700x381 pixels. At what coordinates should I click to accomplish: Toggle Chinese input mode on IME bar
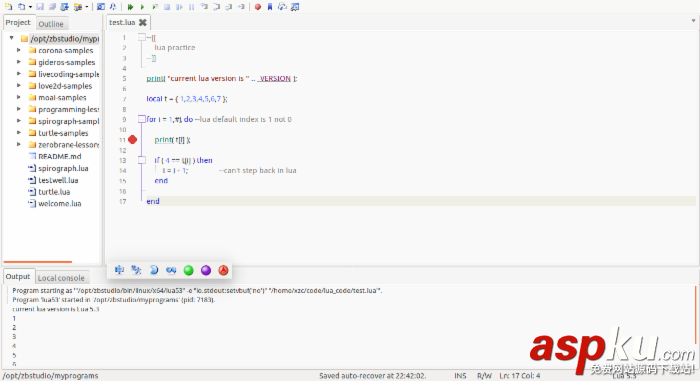coord(119,270)
